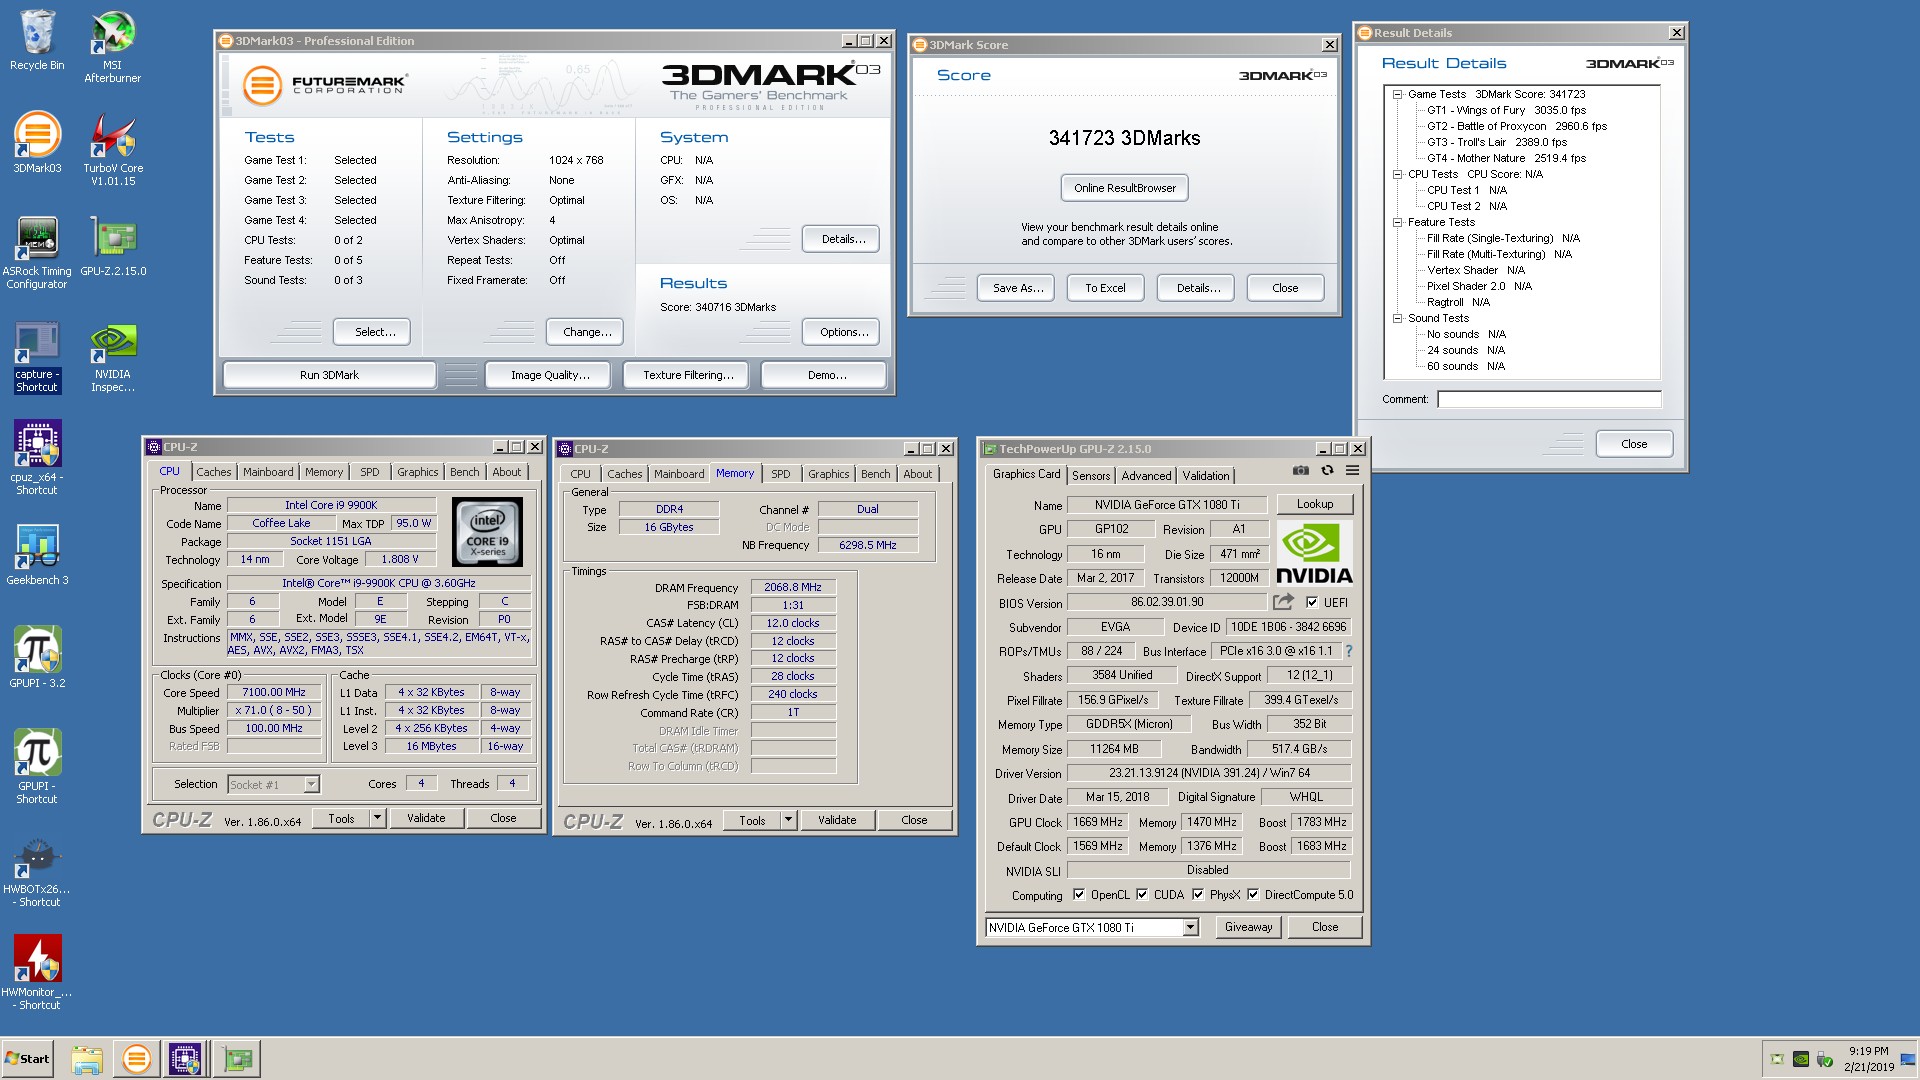Click the taskbar clock

pyautogui.click(x=1868, y=1059)
